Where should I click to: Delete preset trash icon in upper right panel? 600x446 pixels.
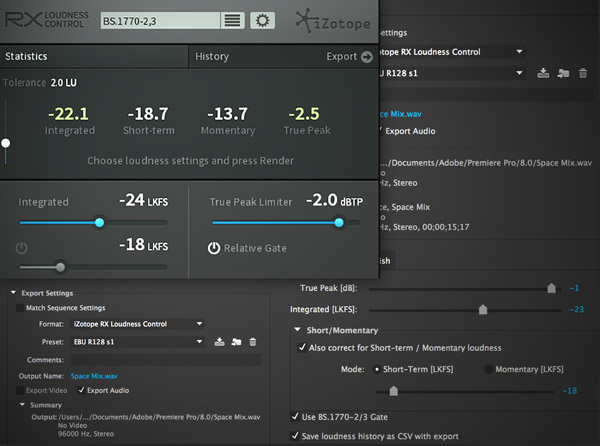point(583,73)
